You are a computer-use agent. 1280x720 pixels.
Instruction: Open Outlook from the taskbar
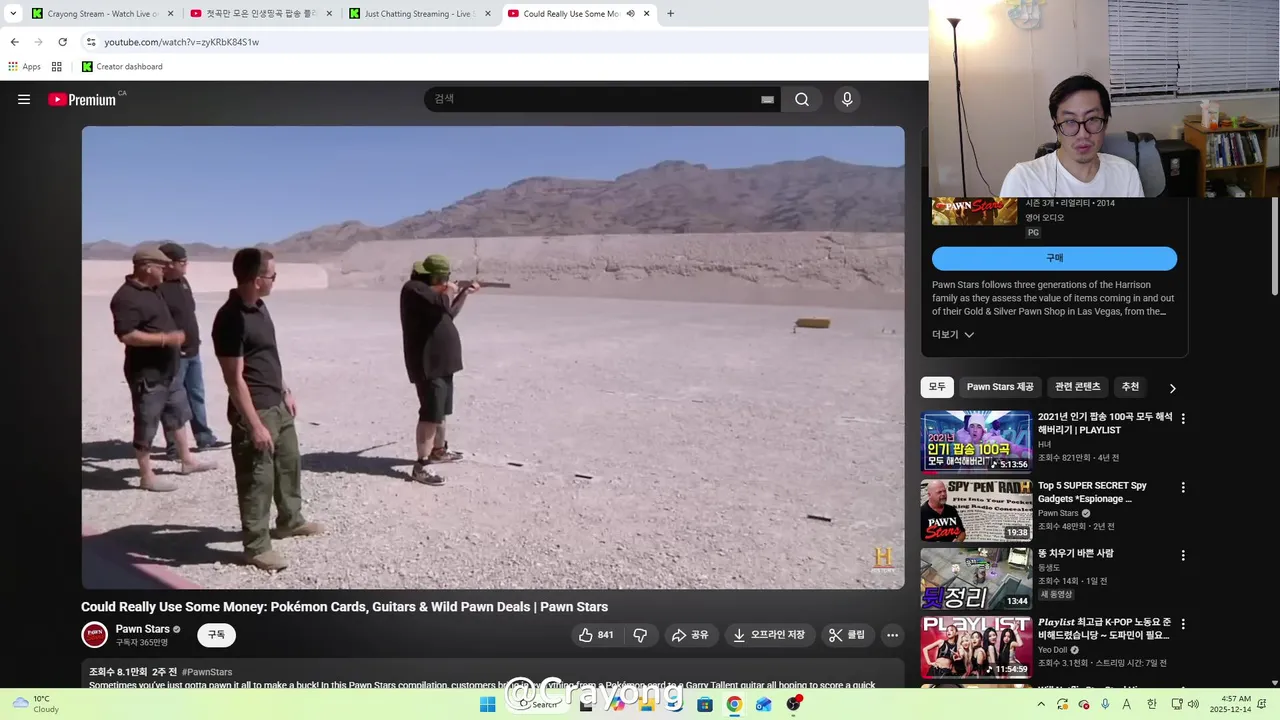764,704
